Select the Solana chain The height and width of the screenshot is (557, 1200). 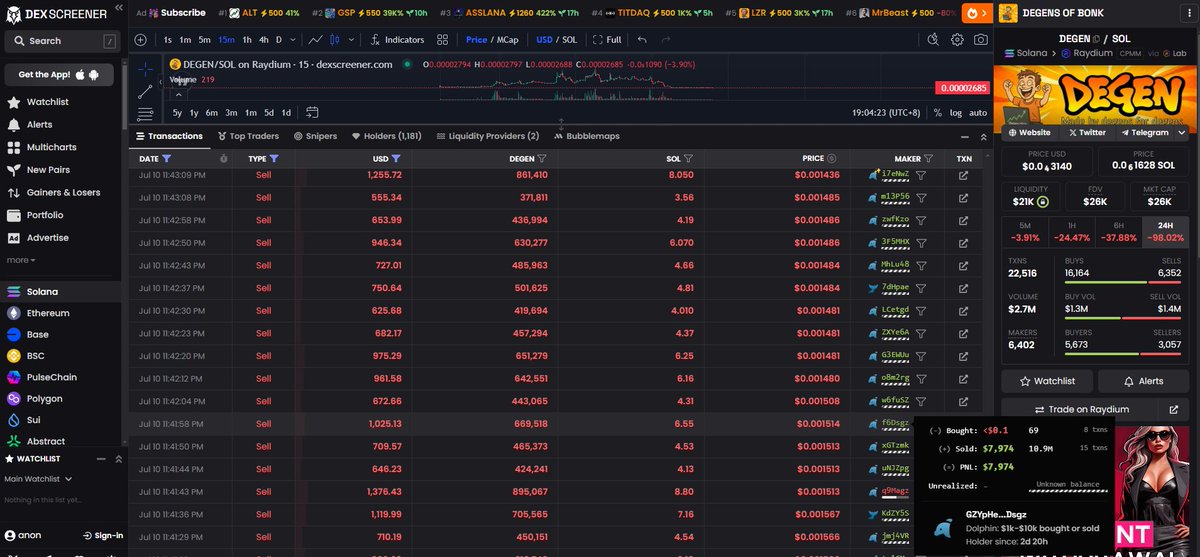[61, 292]
